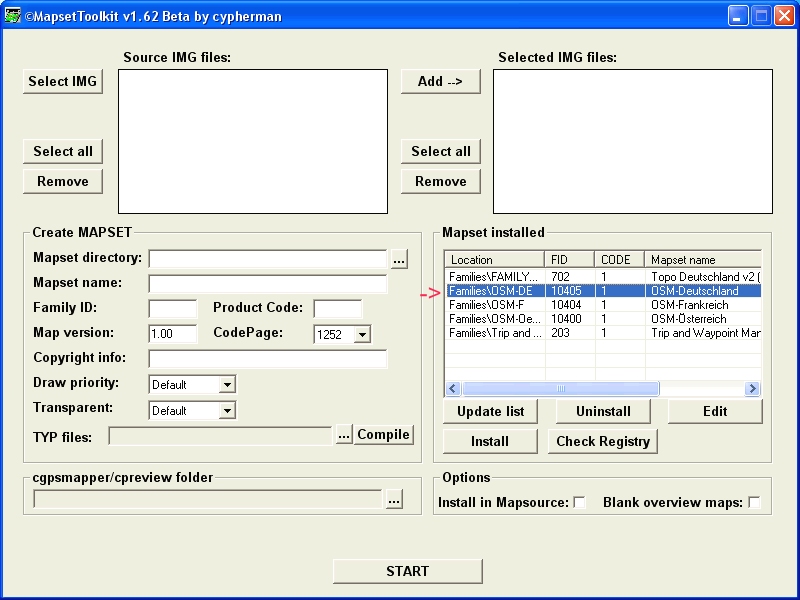The image size is (800, 600).
Task: Toggle the Blank overview maps checkbox
Action: tap(754, 503)
